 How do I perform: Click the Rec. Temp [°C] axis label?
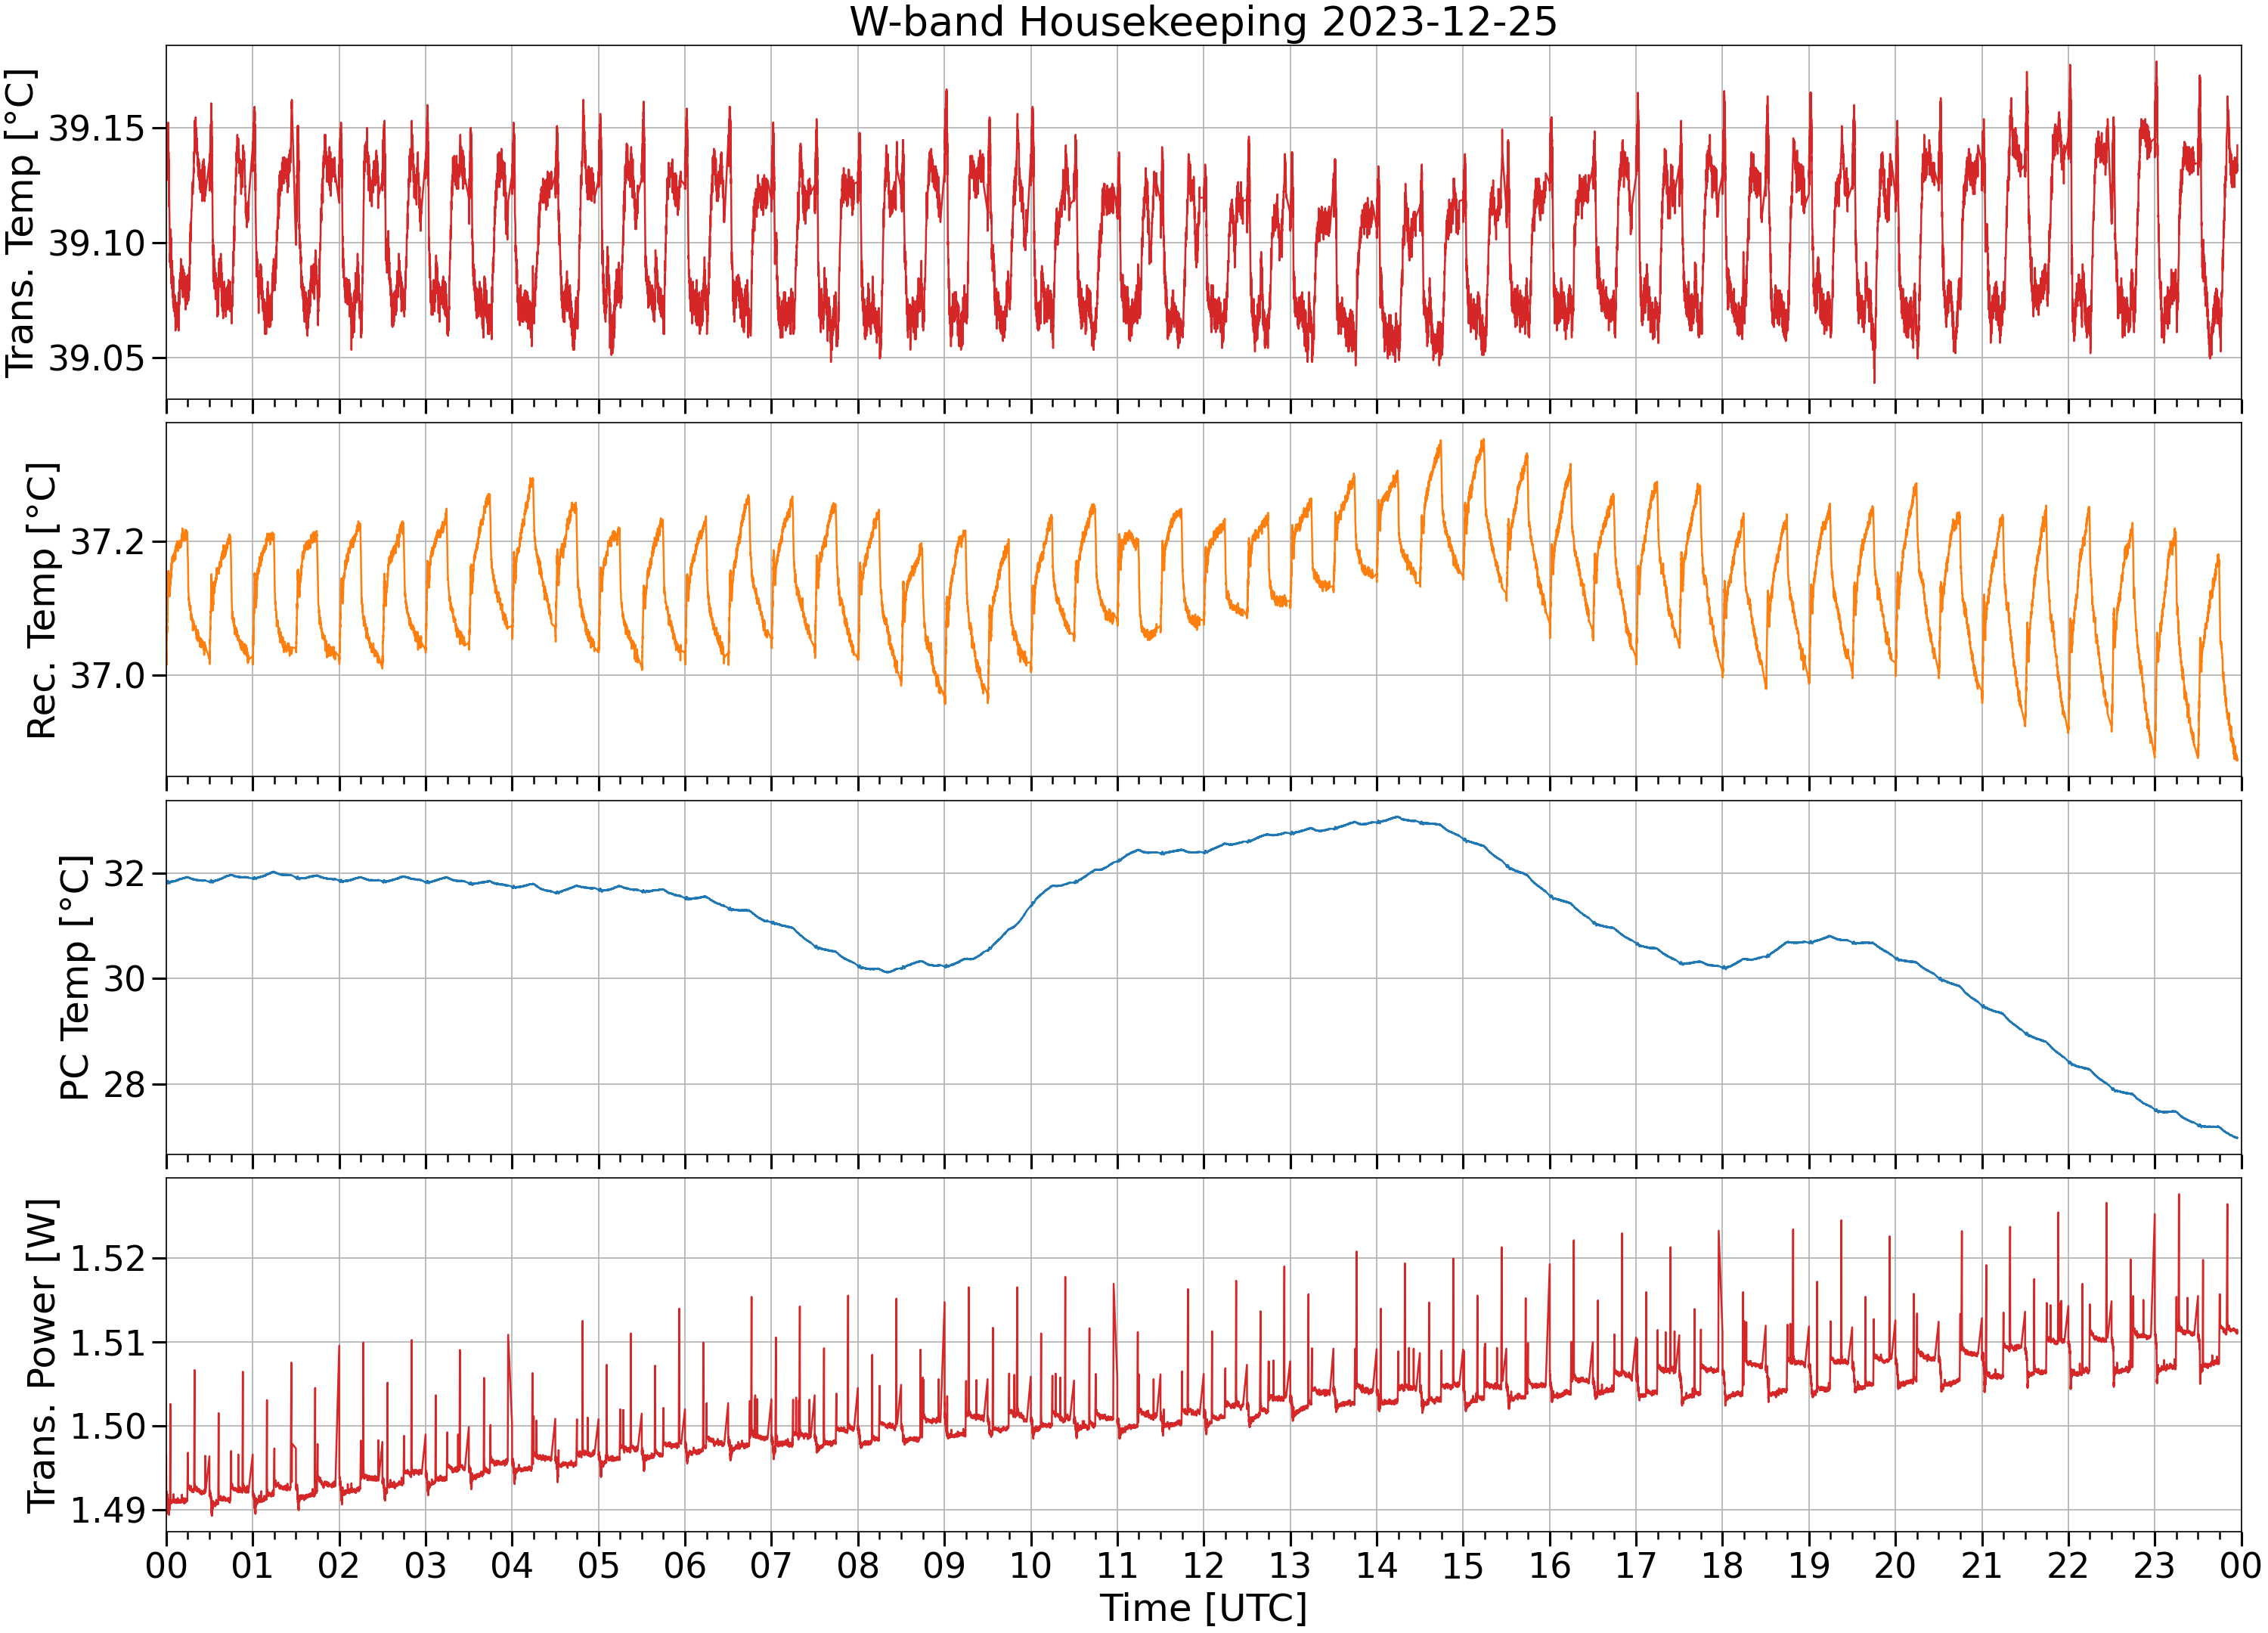click(x=41, y=600)
